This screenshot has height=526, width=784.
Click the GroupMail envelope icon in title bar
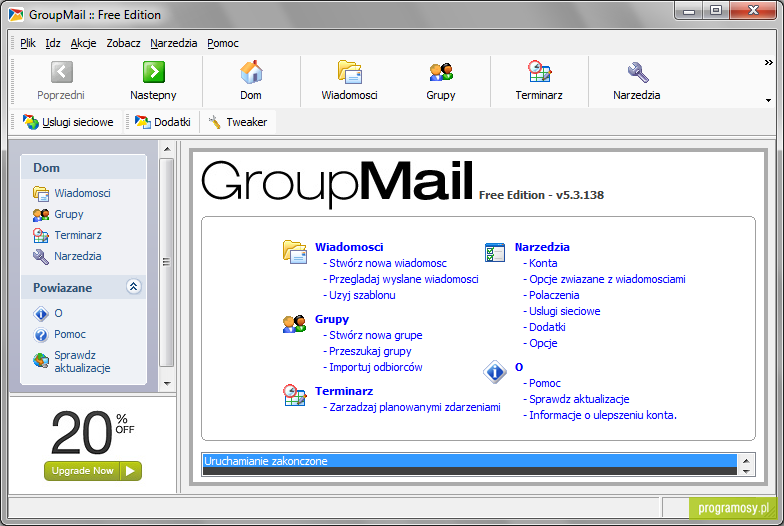16,14
